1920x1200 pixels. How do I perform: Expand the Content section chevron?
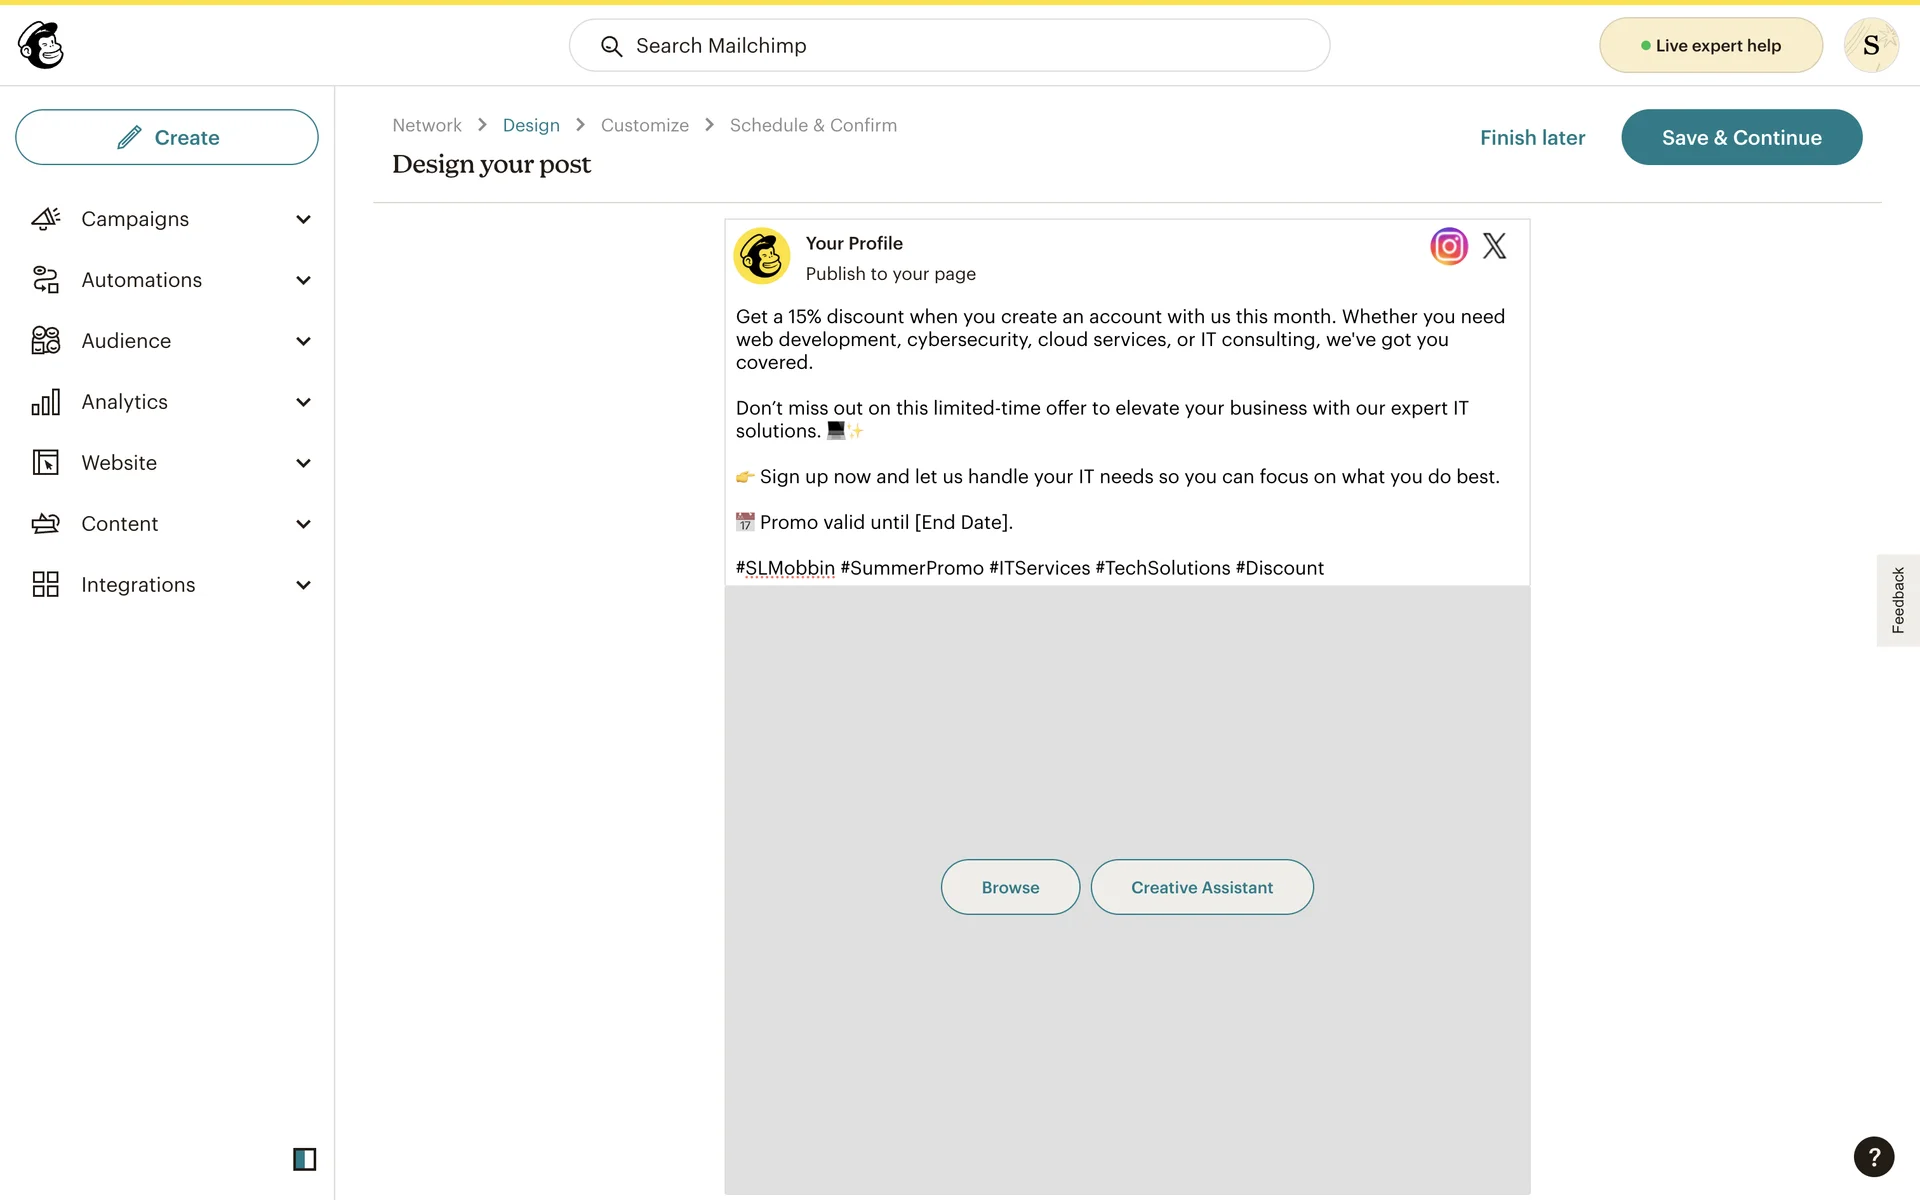tap(303, 524)
